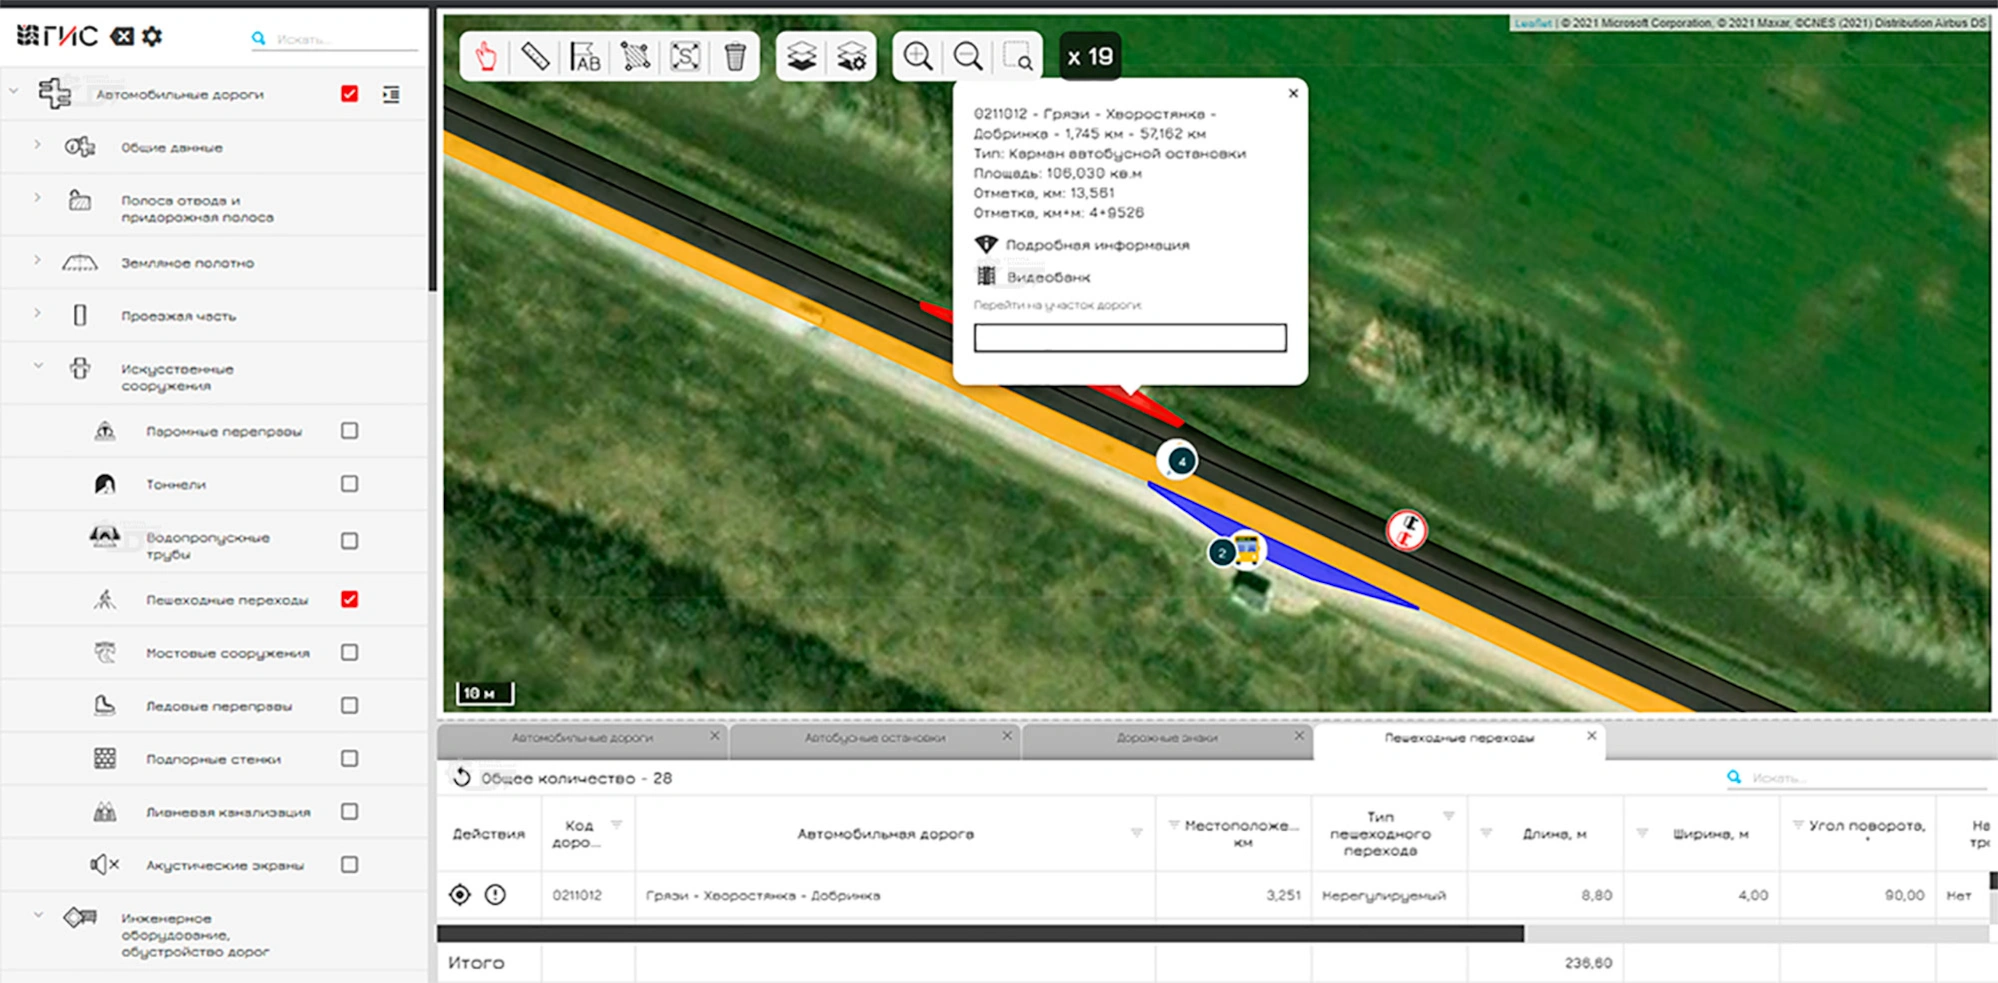Viewport: 1998px width, 983px height.
Task: Click the bus stop marker on map
Action: coord(1247,549)
